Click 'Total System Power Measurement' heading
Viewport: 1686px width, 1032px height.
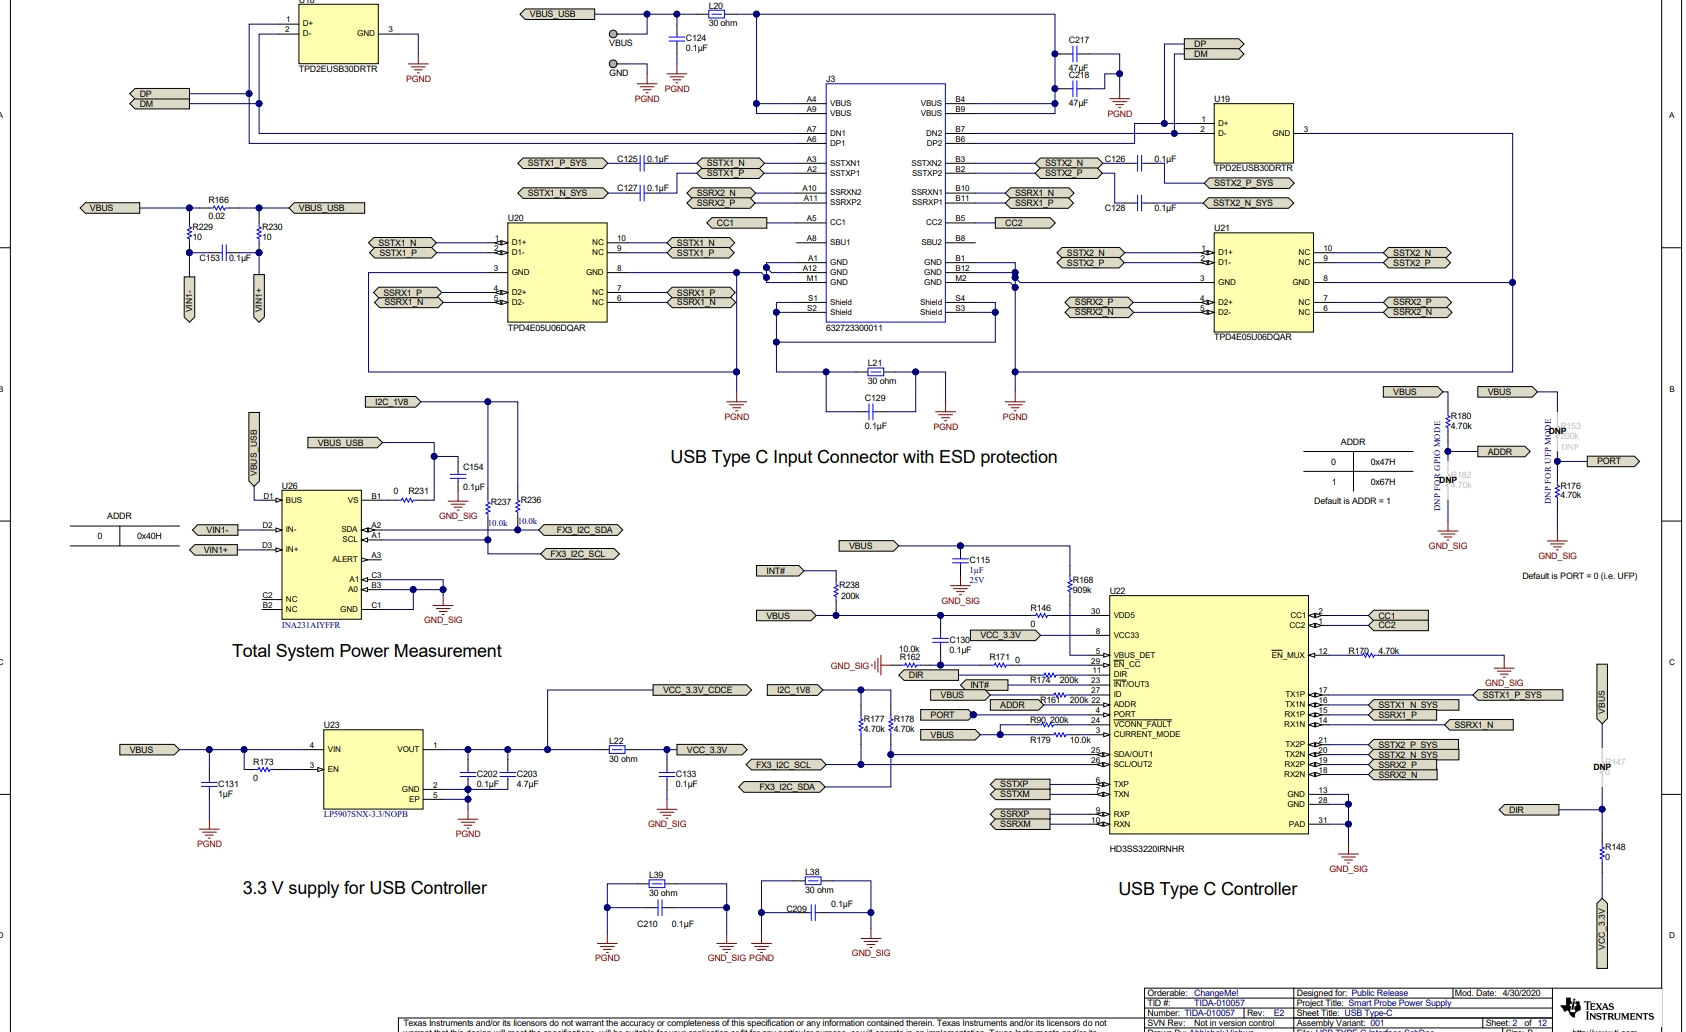pyautogui.click(x=367, y=651)
